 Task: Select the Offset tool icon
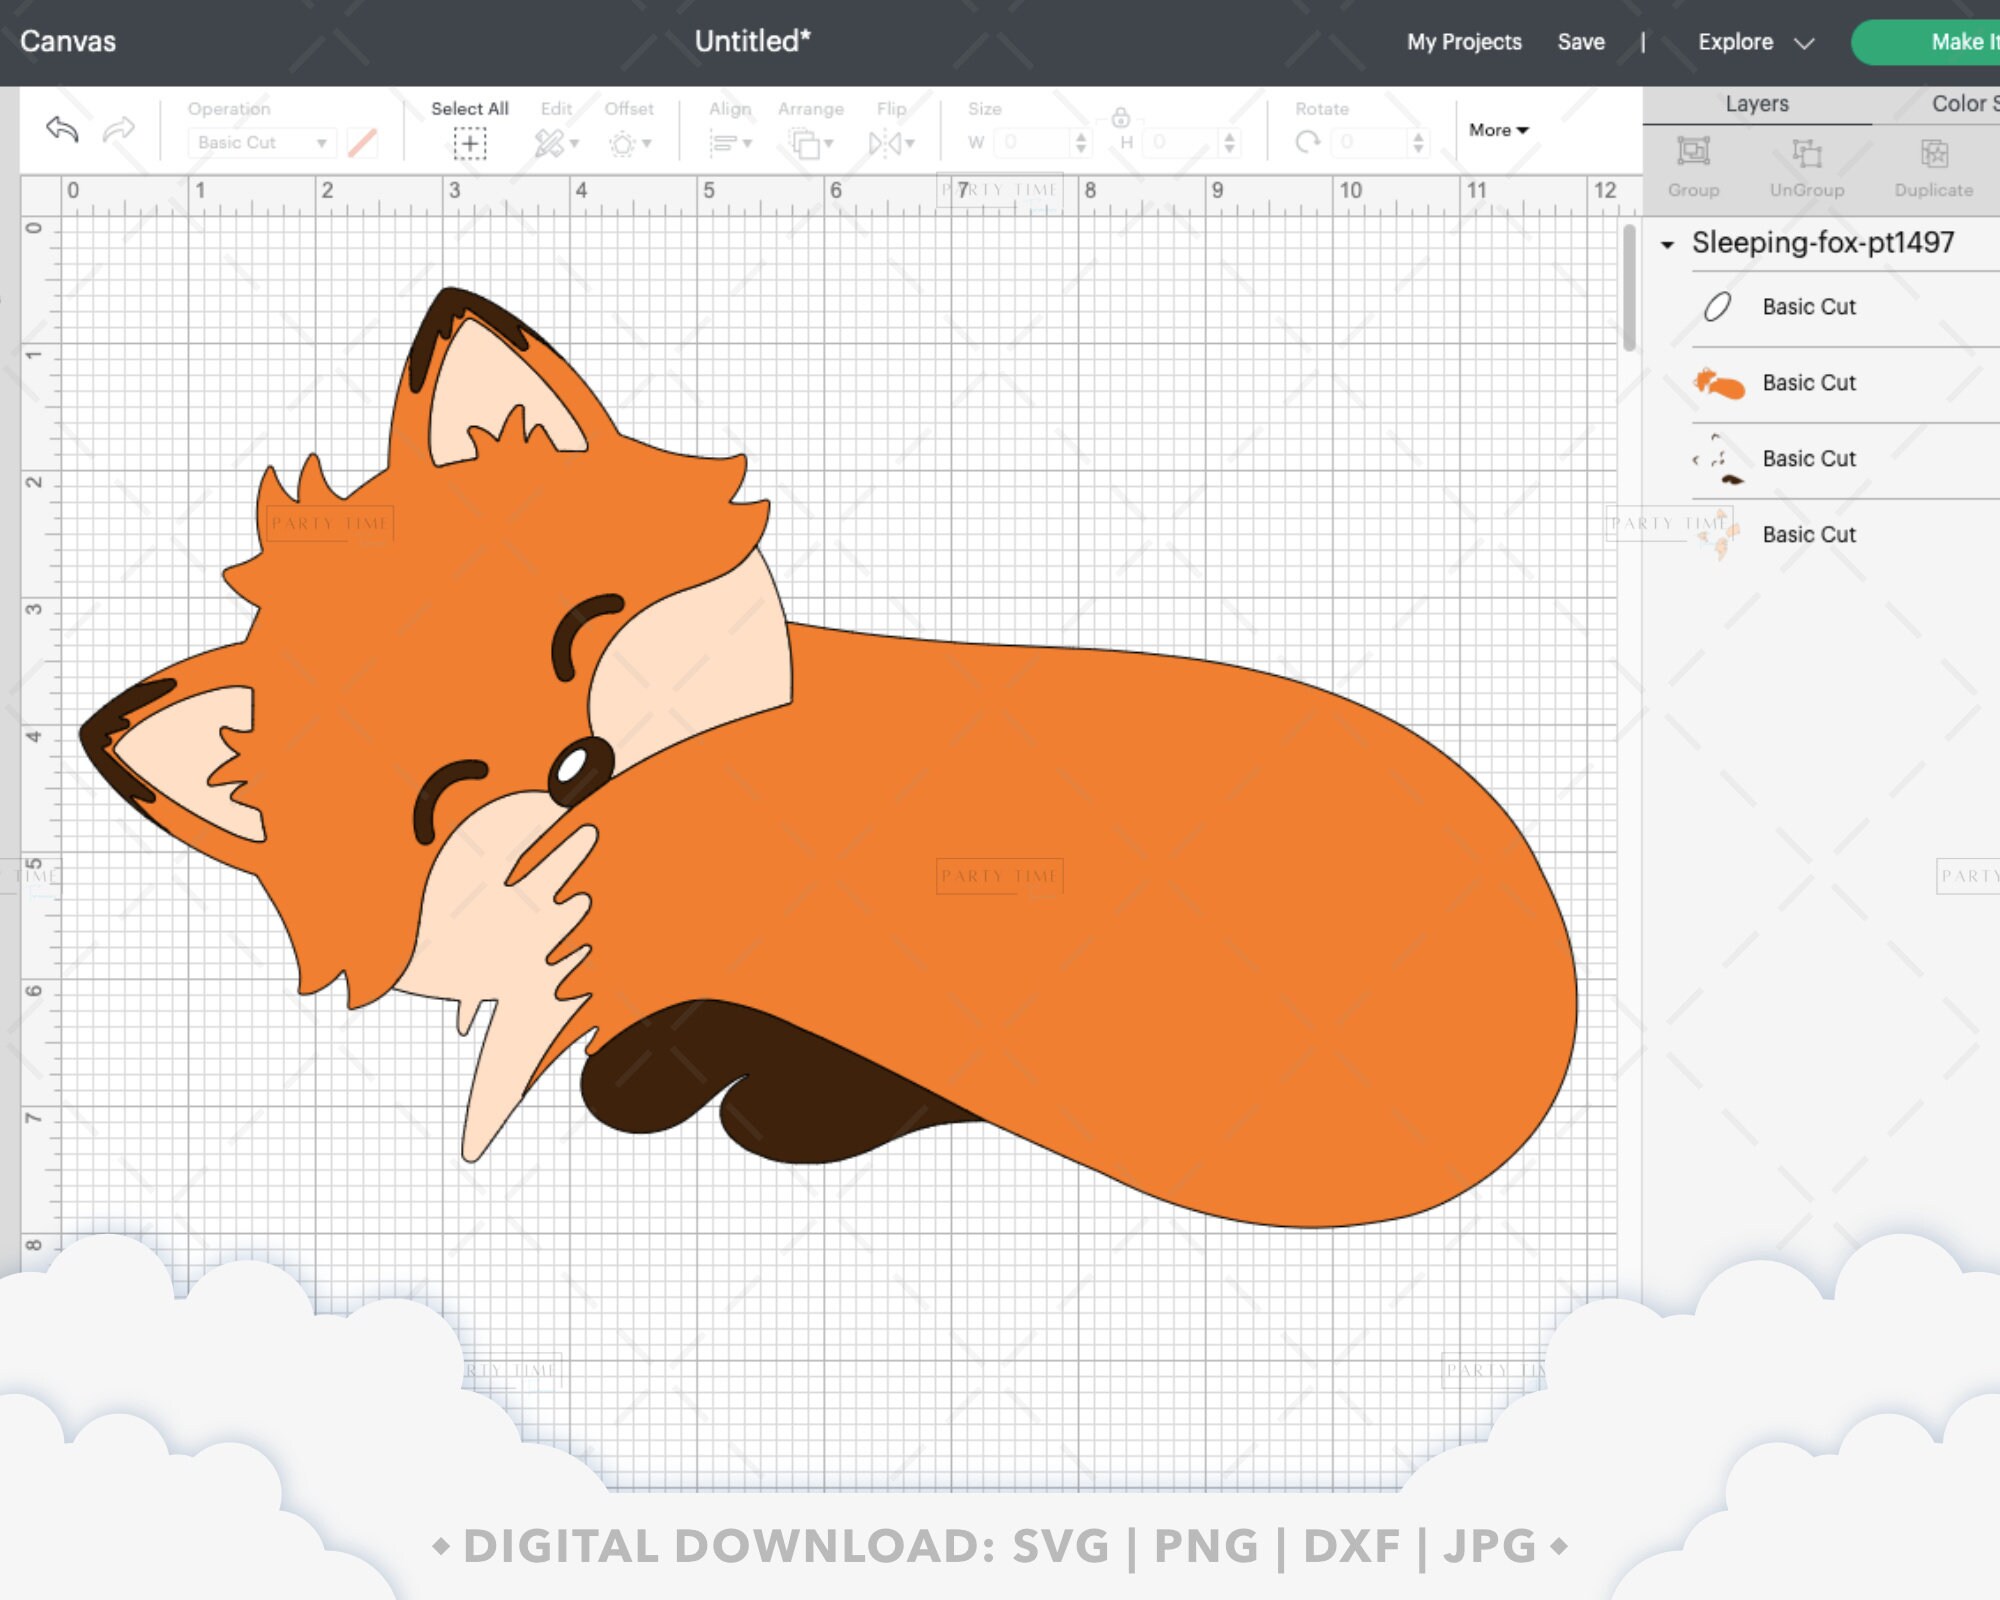622,142
